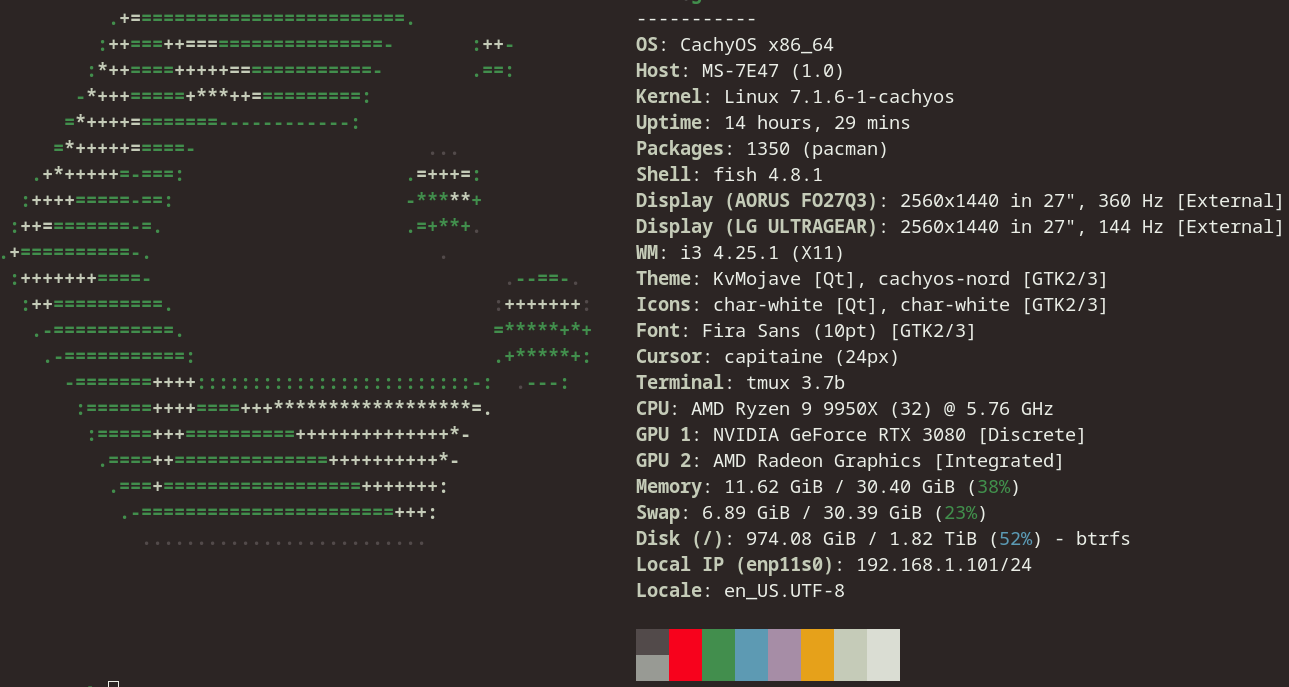The height and width of the screenshot is (687, 1289).
Task: Click the bold 'OS' label
Action: pos(647,45)
